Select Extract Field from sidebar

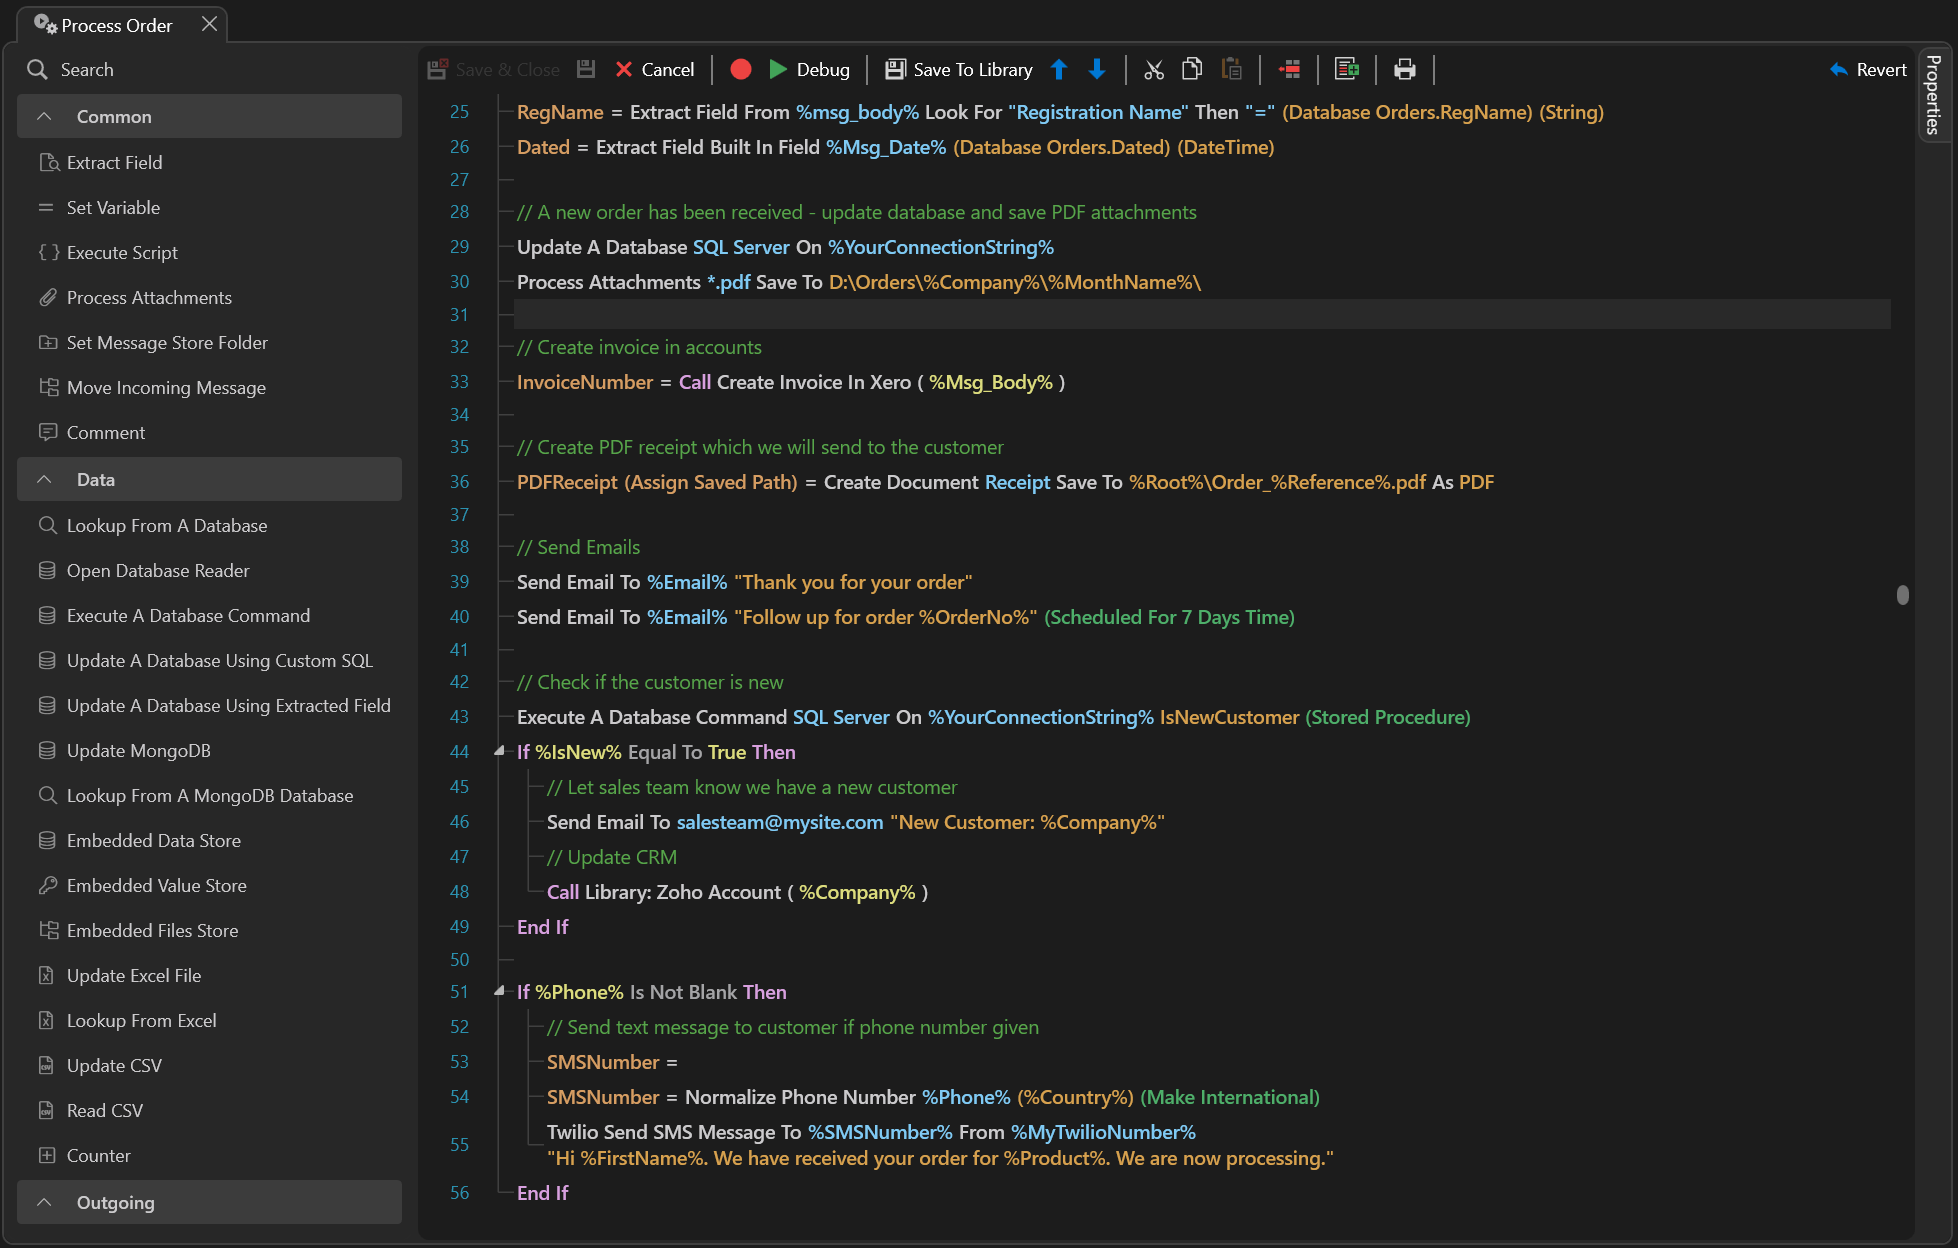(114, 161)
